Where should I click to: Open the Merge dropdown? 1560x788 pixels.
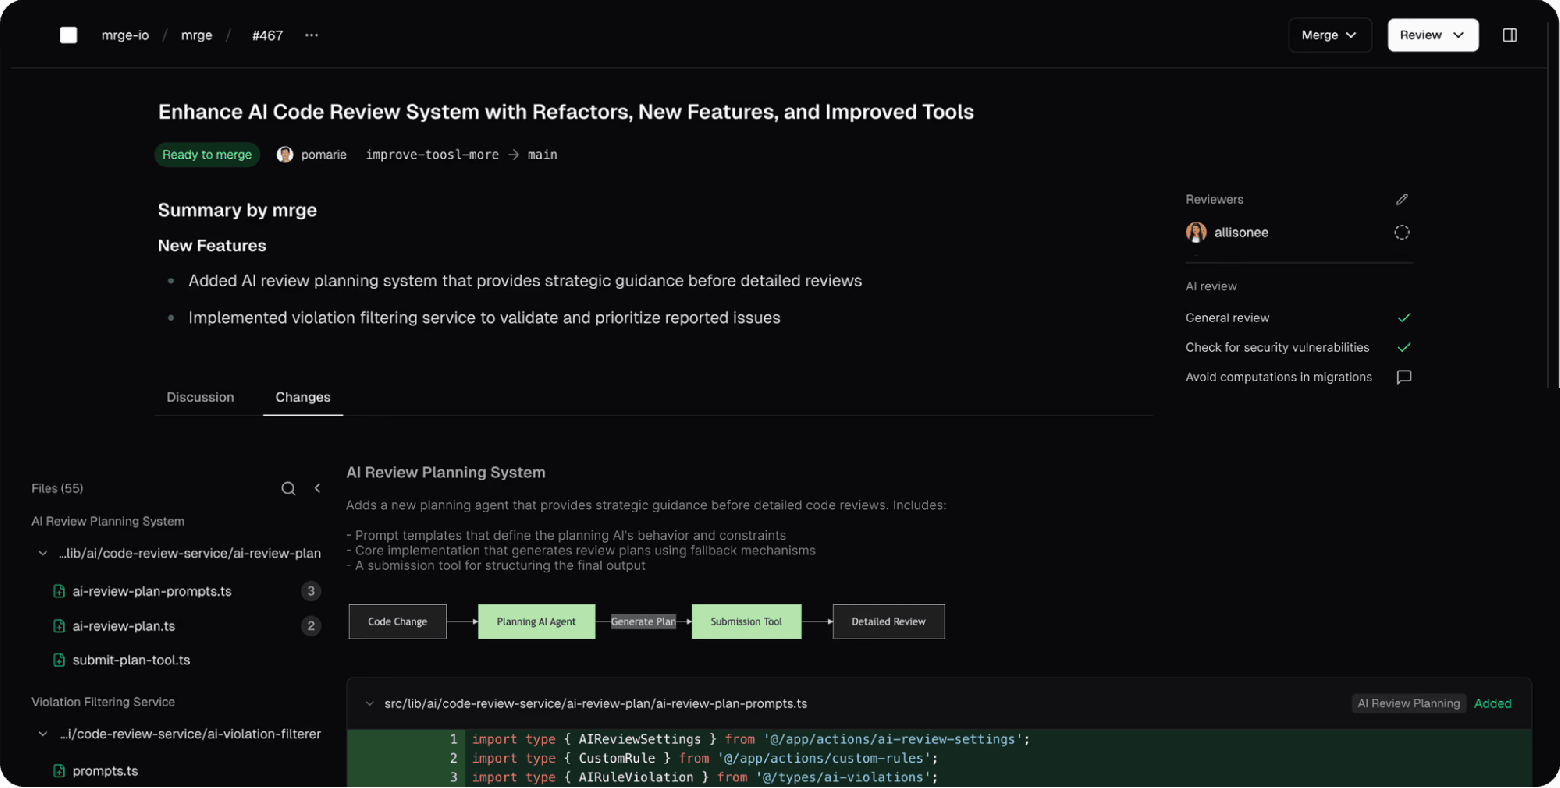click(1329, 35)
